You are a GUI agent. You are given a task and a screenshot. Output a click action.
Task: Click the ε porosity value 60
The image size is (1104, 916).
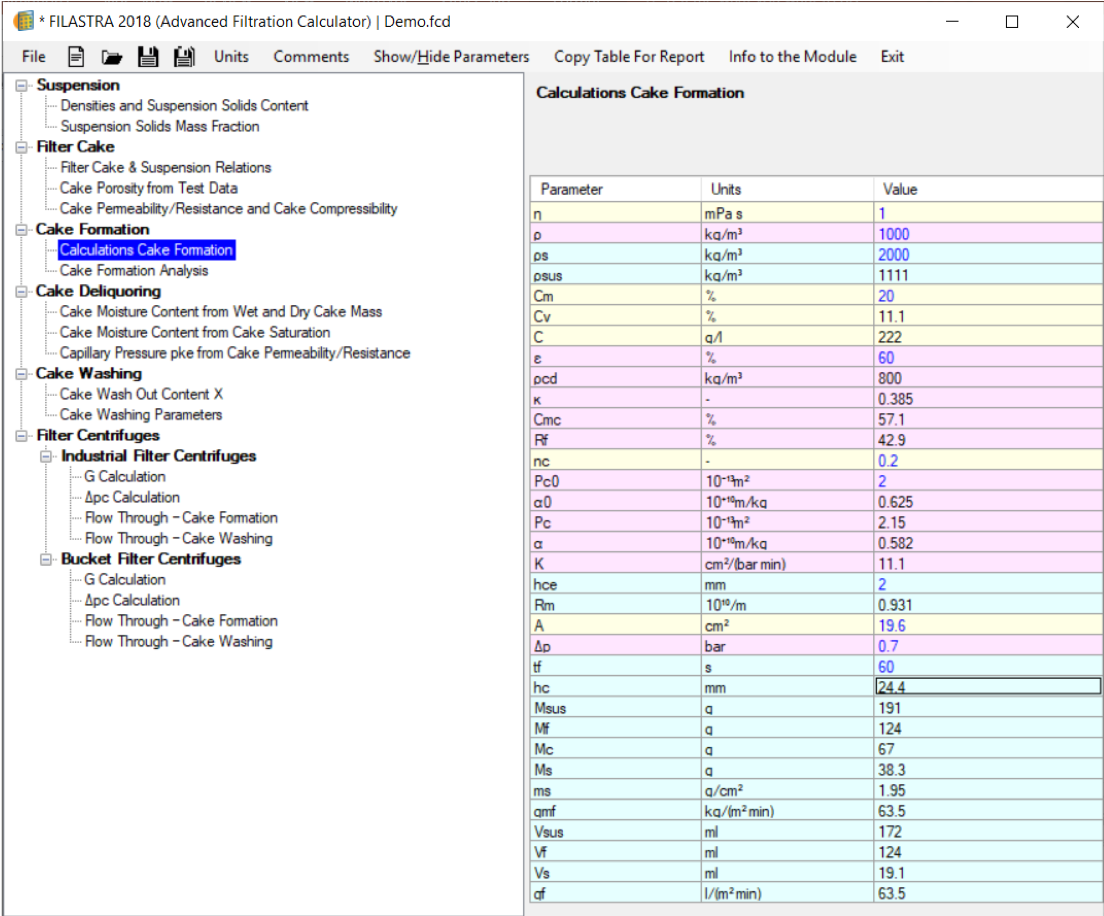988,358
